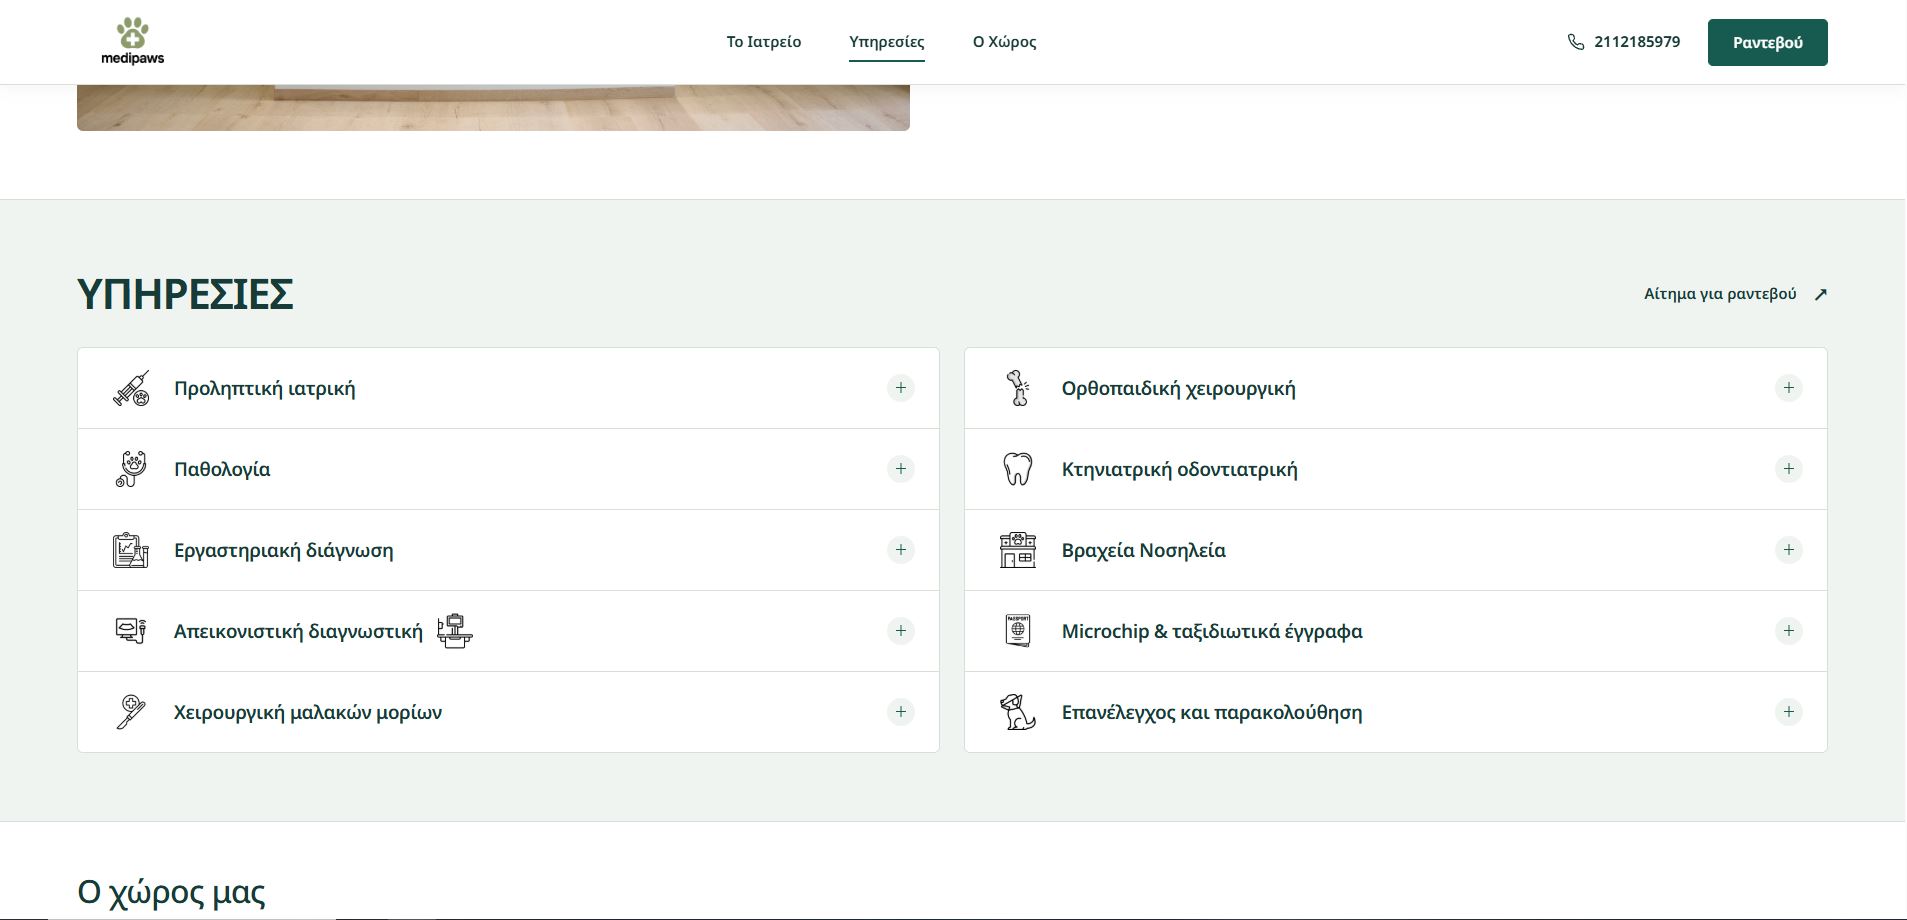
Task: Click the ultrasound monitor icon left of Απεικονιστική διαγνωστική
Action: tap(131, 631)
